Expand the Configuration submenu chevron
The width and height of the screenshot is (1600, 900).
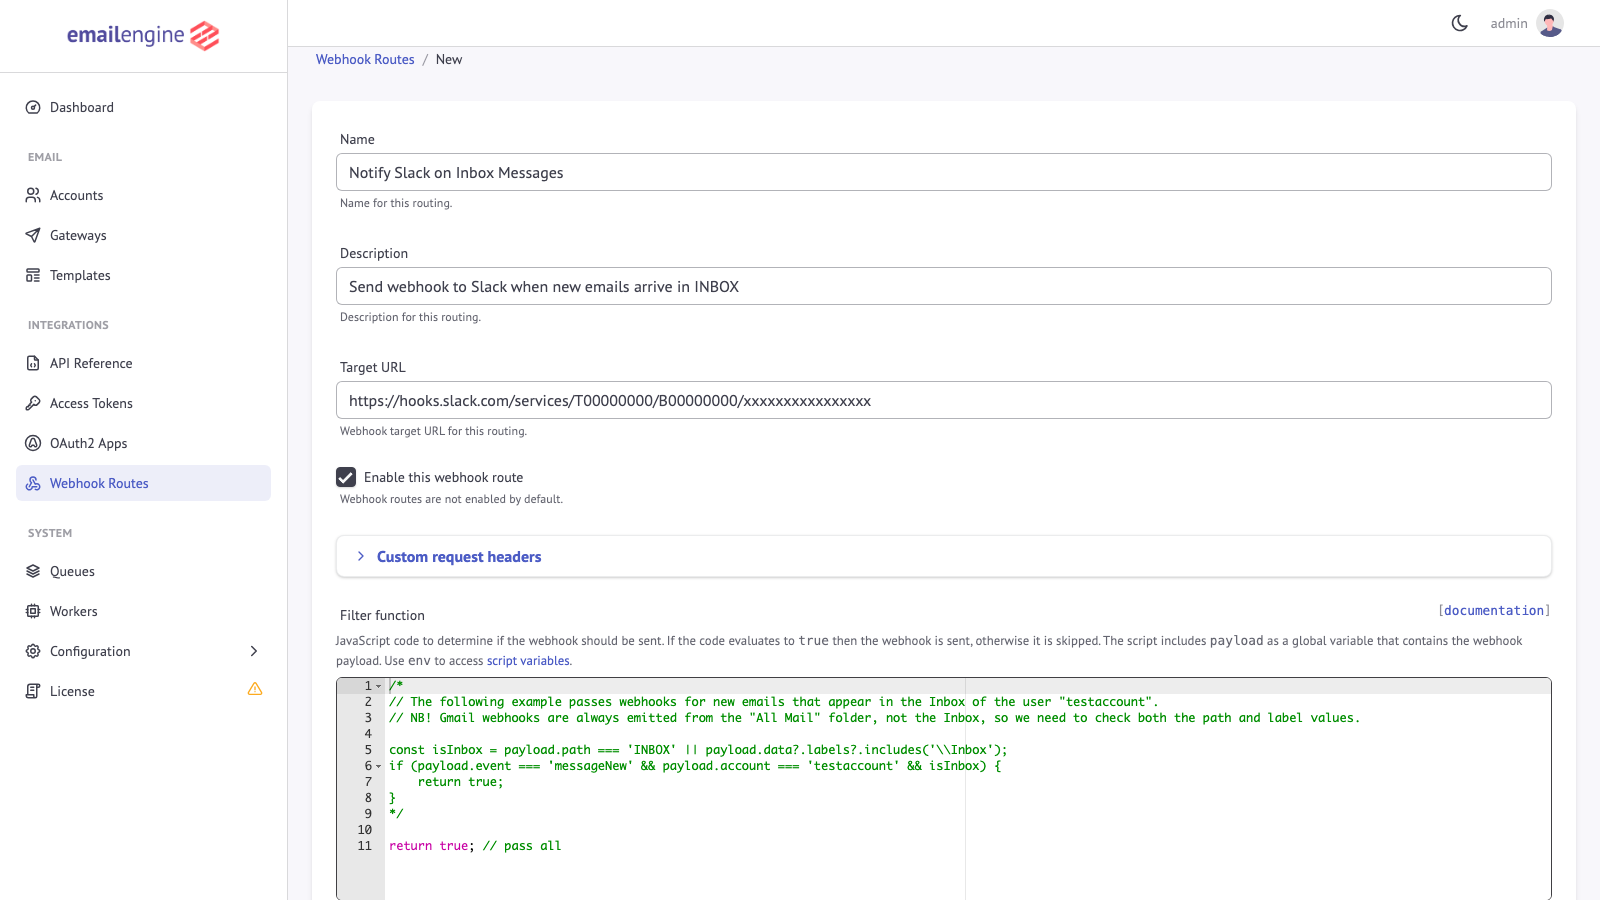(x=254, y=651)
